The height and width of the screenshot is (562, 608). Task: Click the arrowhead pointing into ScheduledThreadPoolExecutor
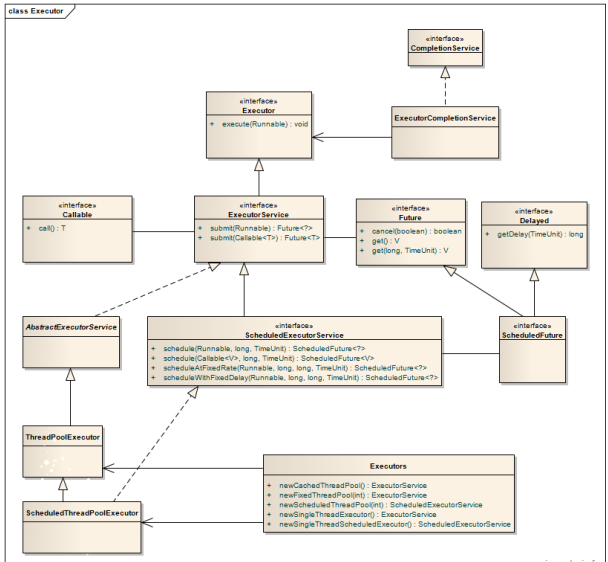(147, 522)
